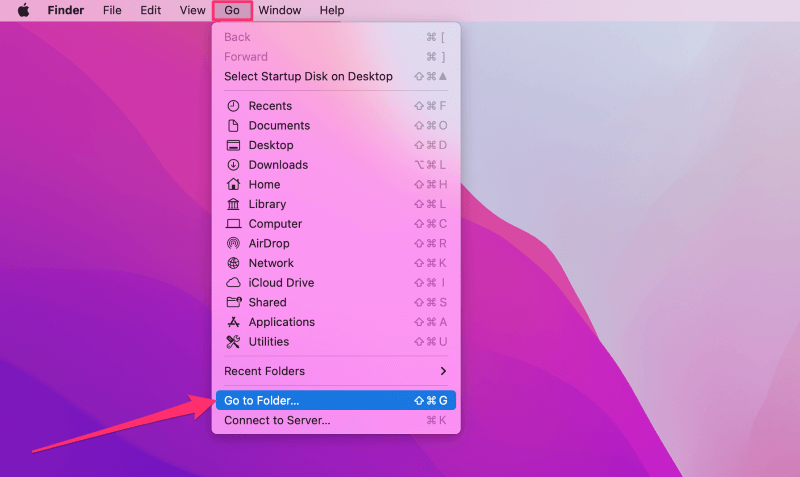Close the open Go menu
The width and height of the screenshot is (800, 477).
click(232, 10)
